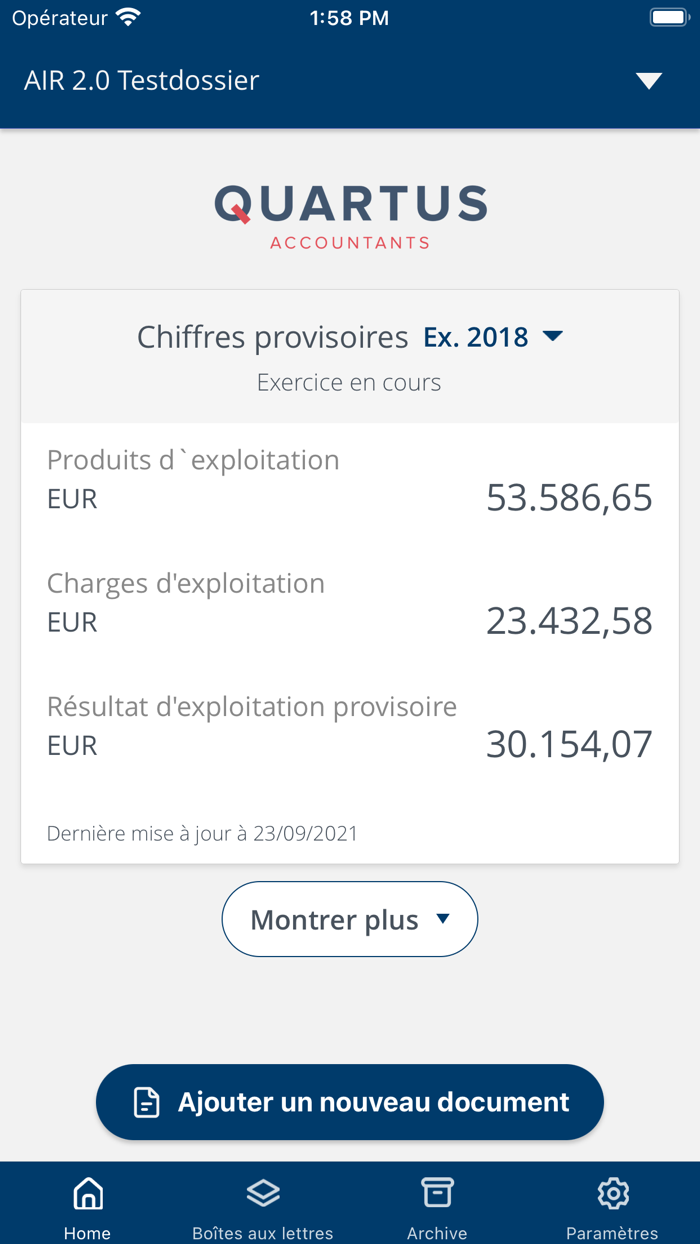This screenshot has width=700, height=1244.
Task: Tap the Dernière mise à jour date text
Action: point(203,833)
